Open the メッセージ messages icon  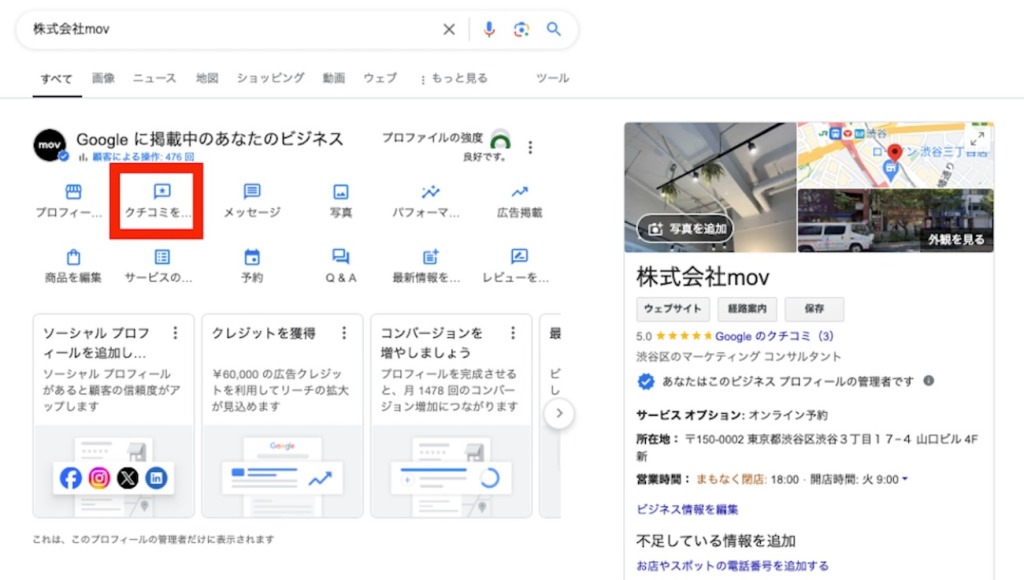pyautogui.click(x=252, y=192)
